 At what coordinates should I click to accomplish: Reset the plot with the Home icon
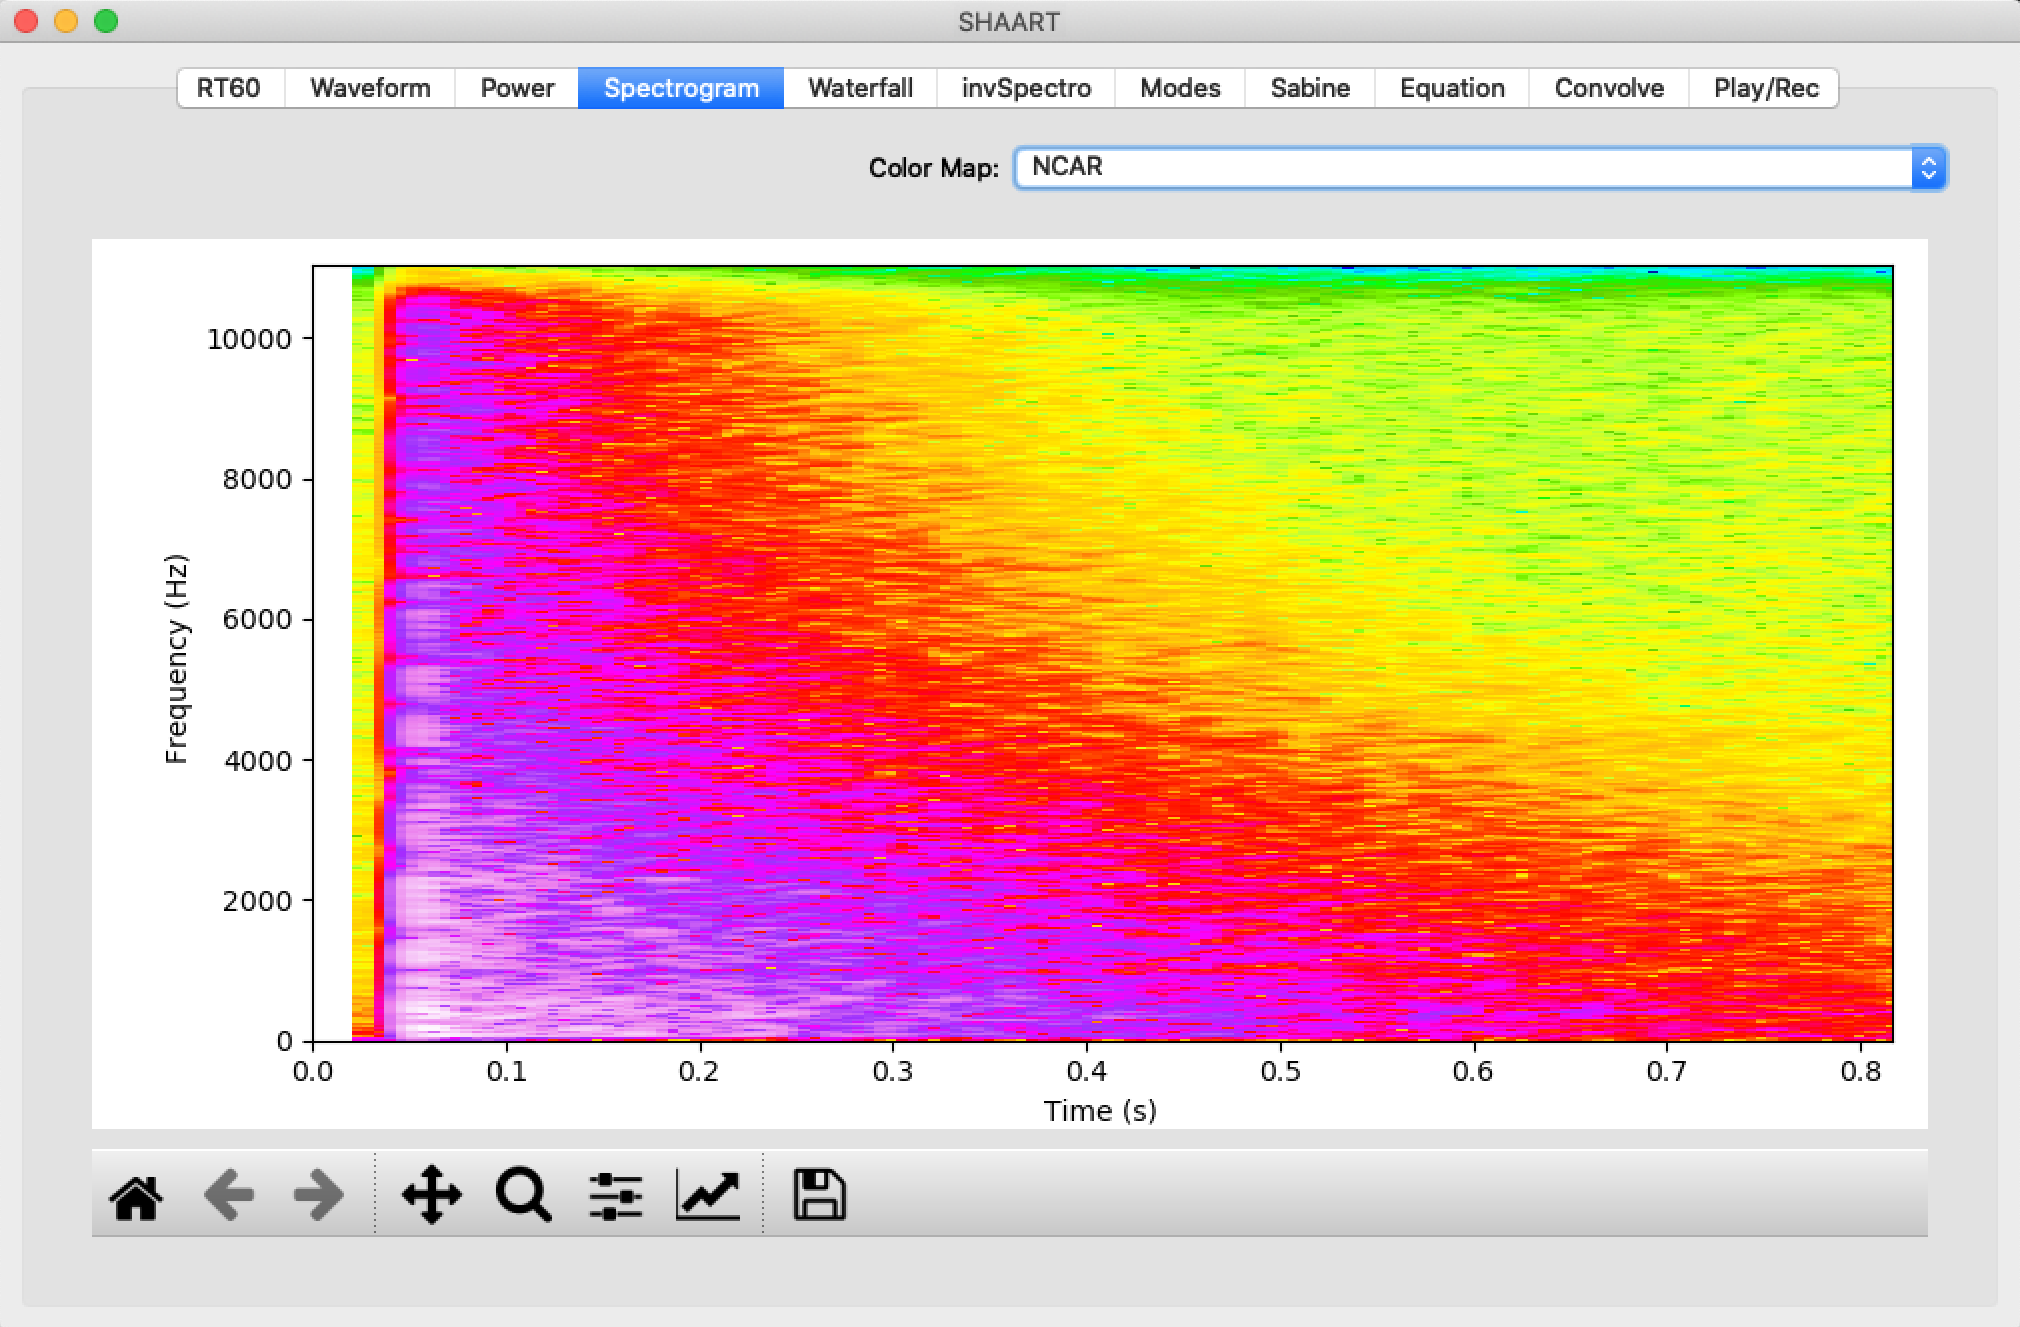point(136,1196)
